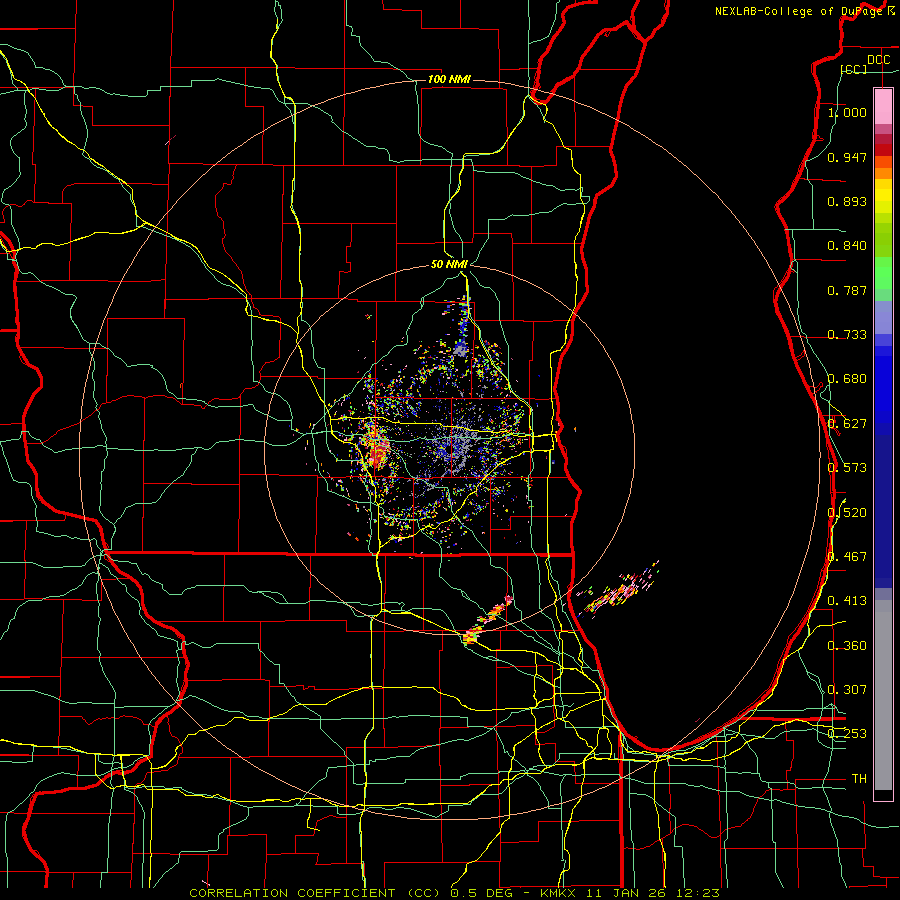Click the 0.573 scale value
Viewport: 900px width, 900px height.
pos(847,468)
